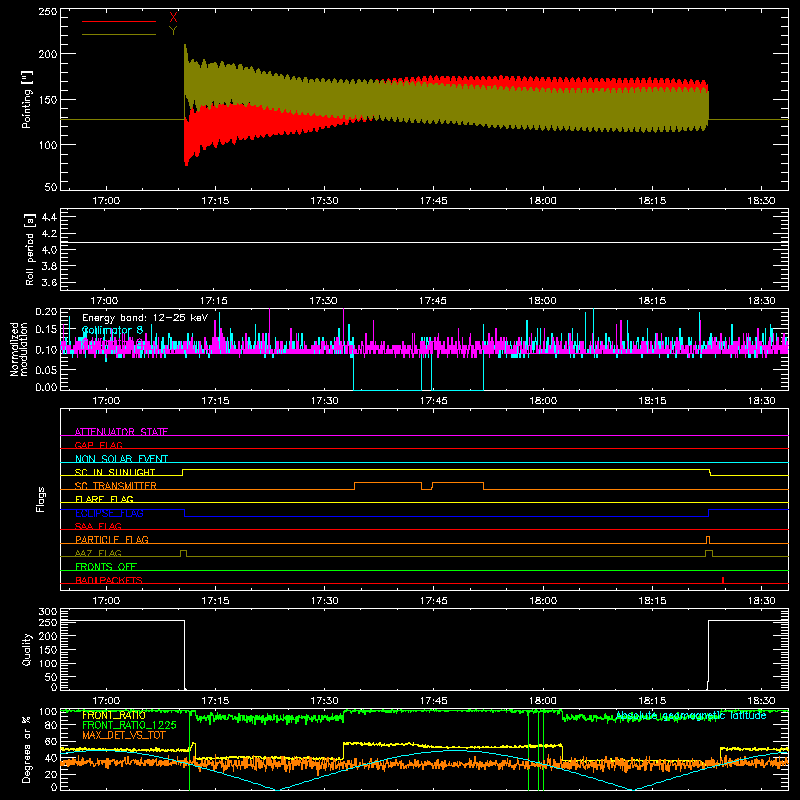Click the Pointing axis title
The height and width of the screenshot is (800, 800).
[27, 99]
